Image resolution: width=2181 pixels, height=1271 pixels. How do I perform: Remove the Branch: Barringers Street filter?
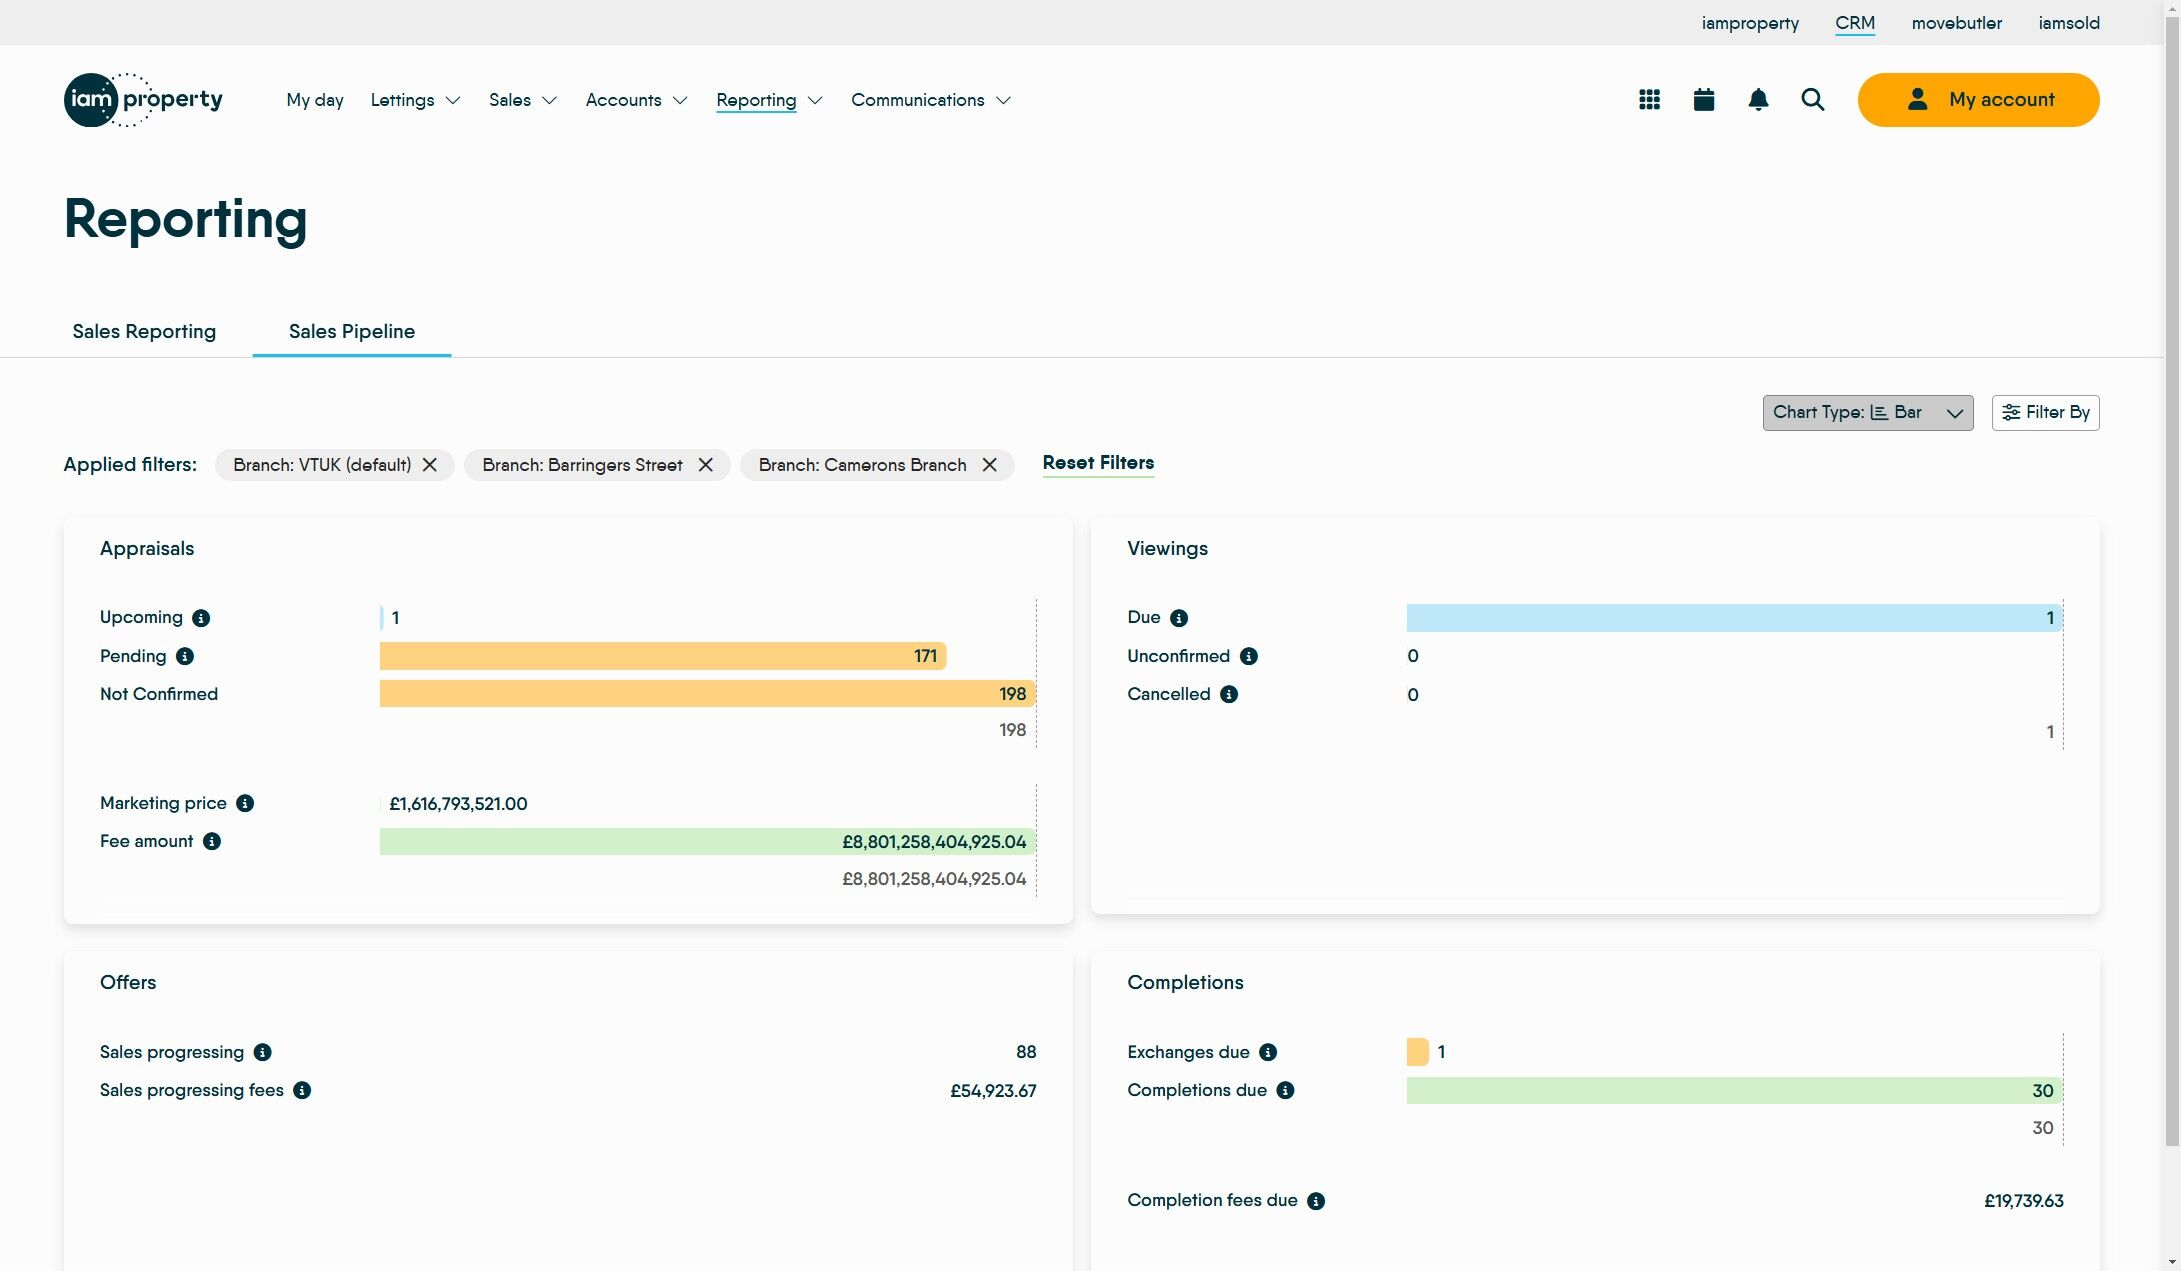click(x=706, y=465)
